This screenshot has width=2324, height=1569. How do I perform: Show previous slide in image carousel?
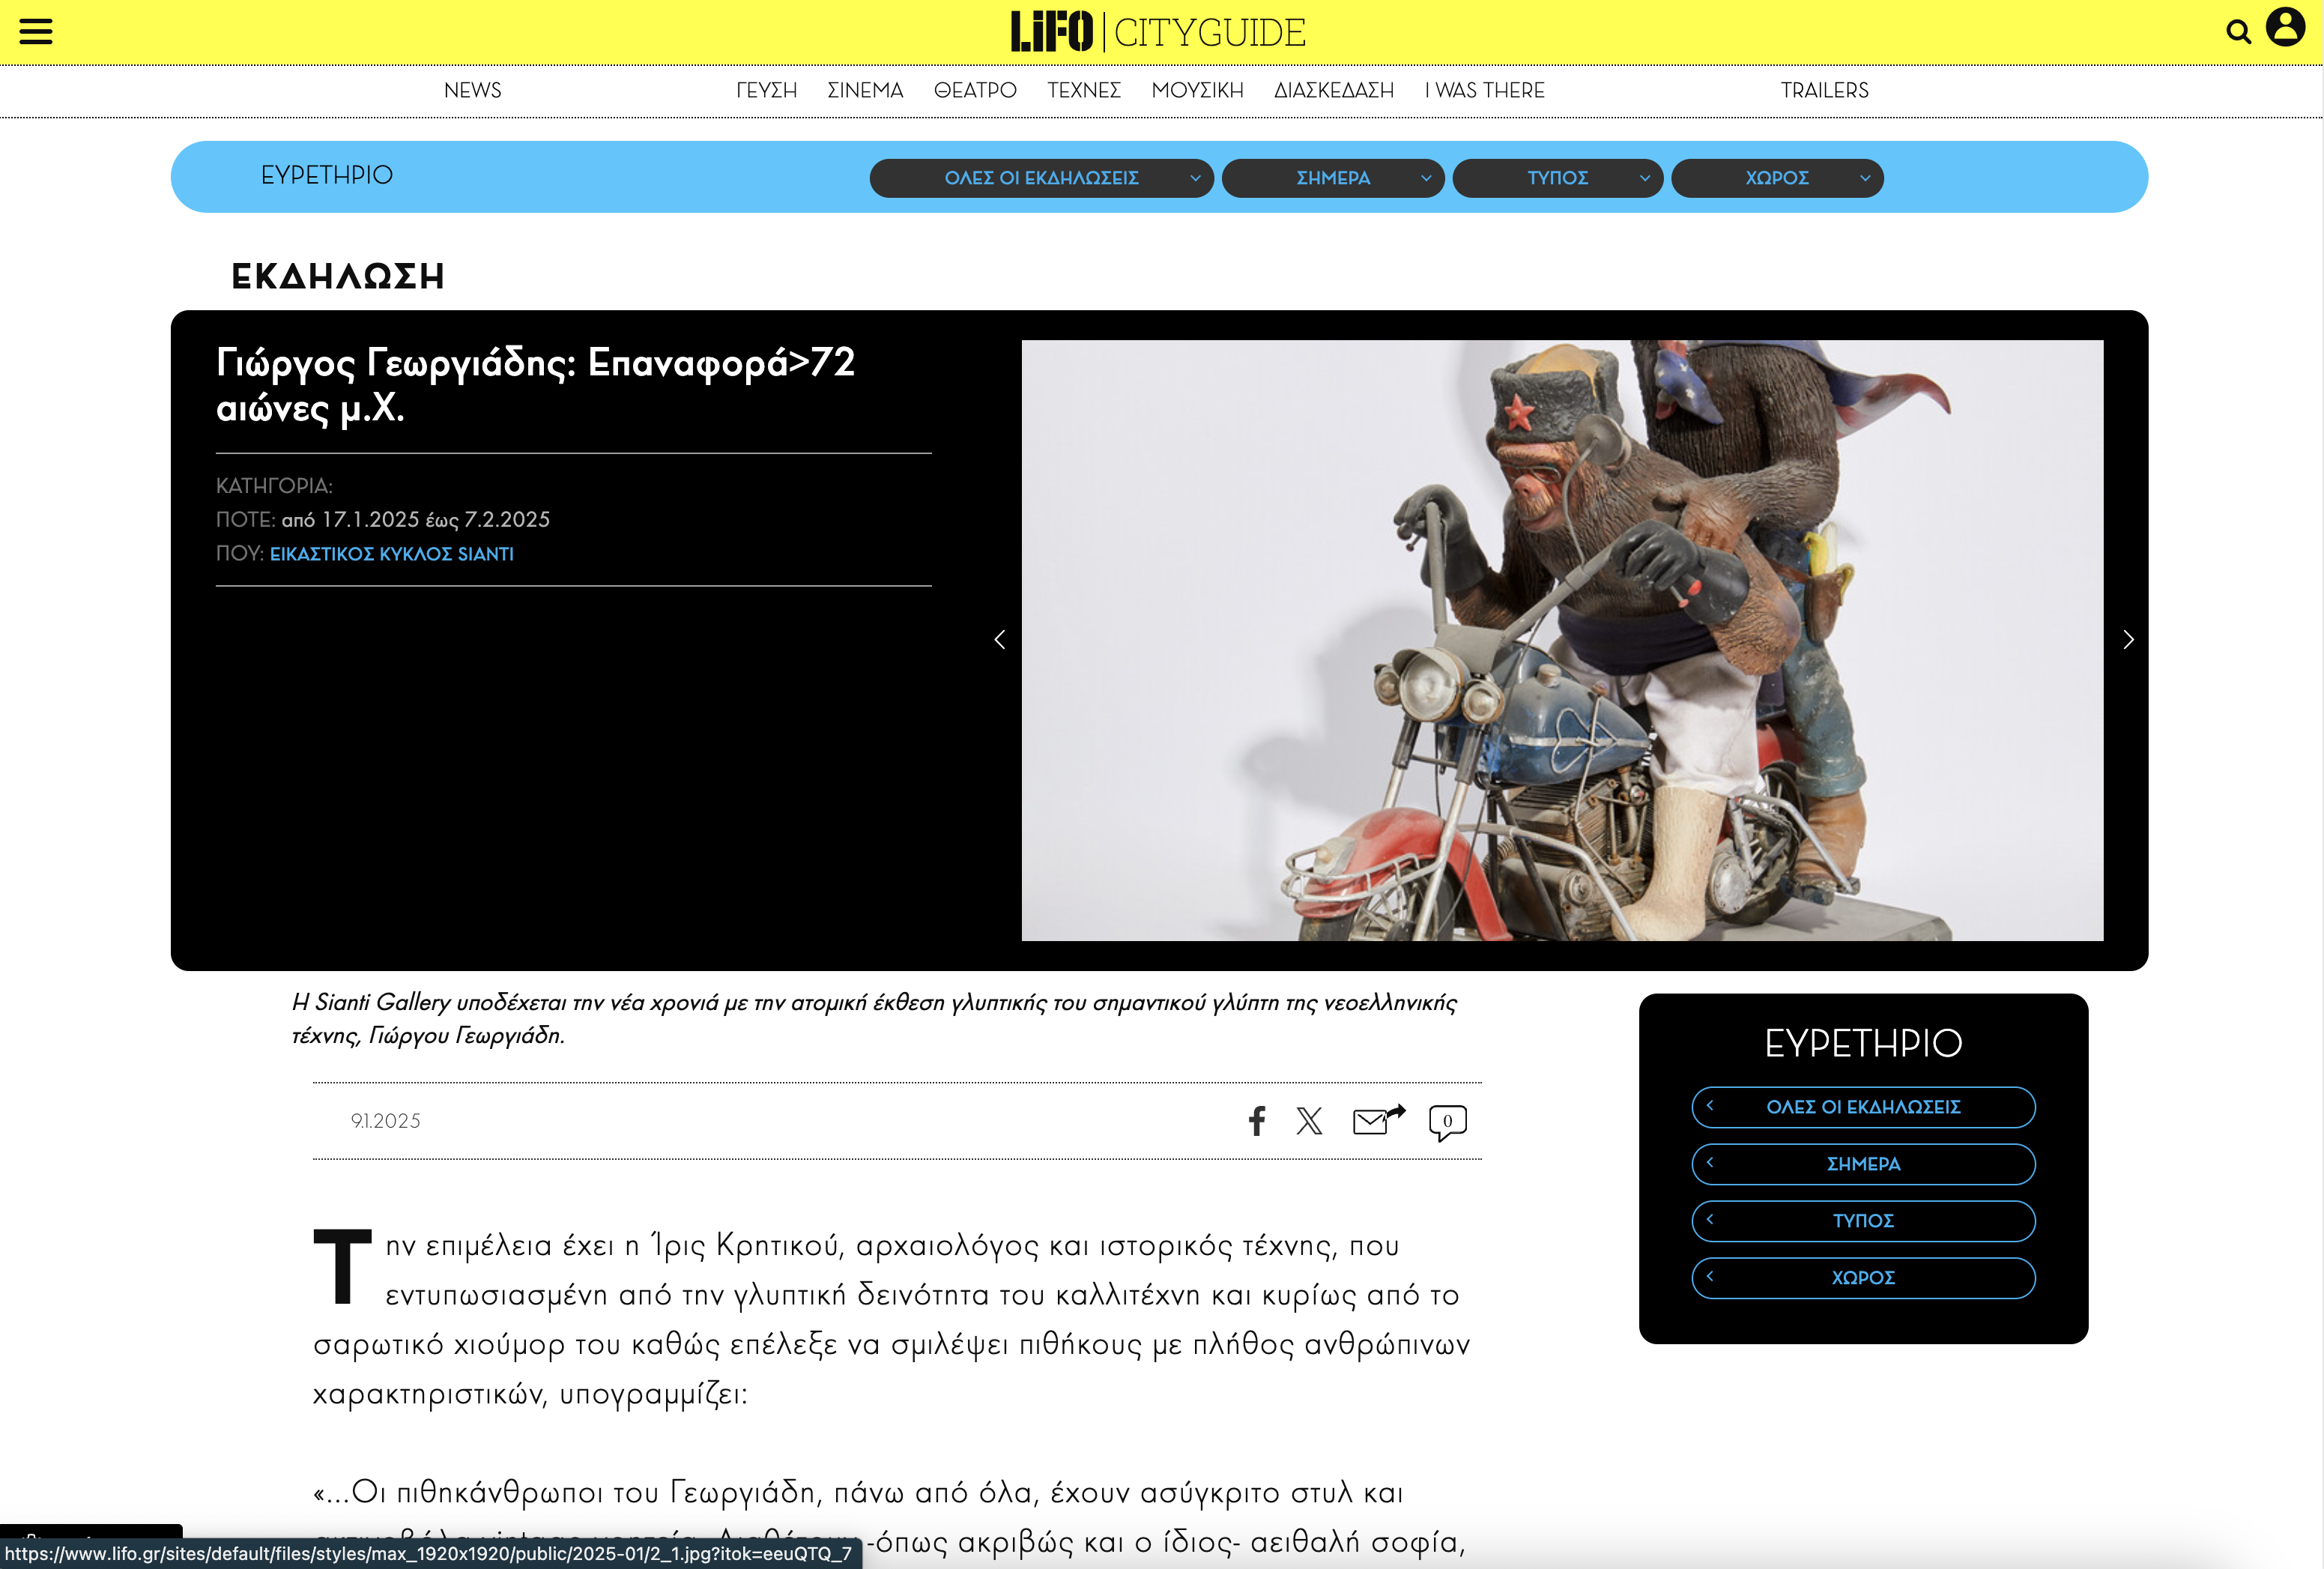(999, 640)
